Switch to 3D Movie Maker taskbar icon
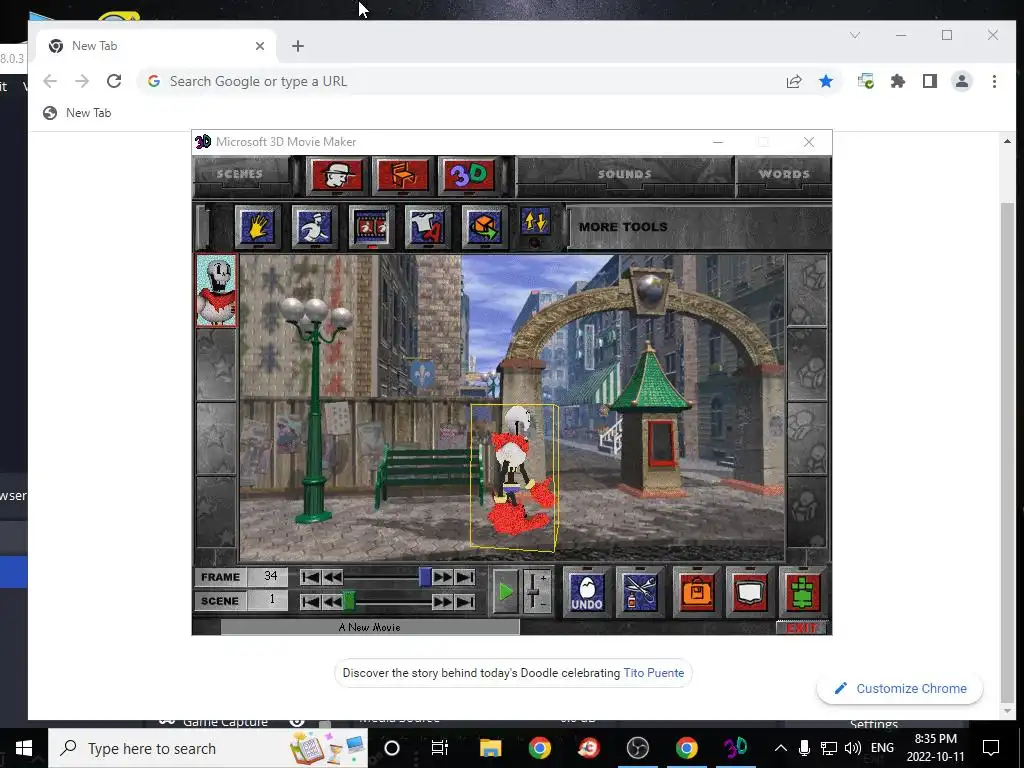This screenshot has height=768, width=1024. click(735, 748)
